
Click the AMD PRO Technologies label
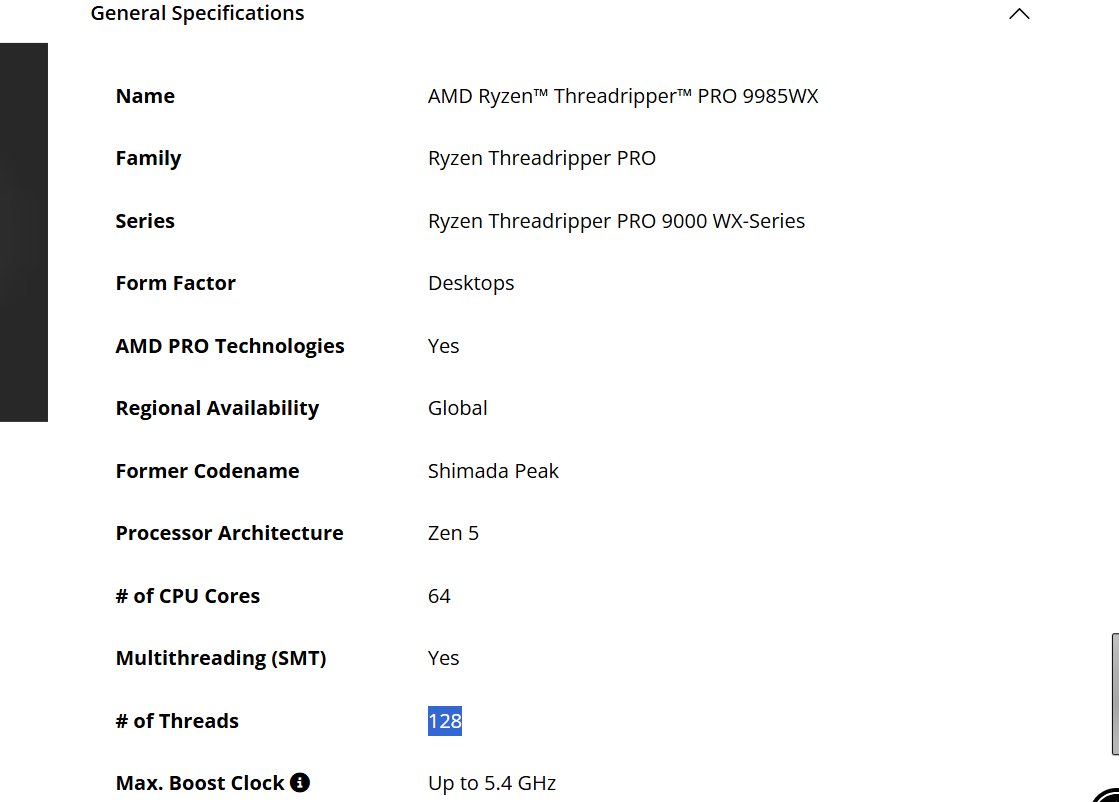pyautogui.click(x=230, y=346)
